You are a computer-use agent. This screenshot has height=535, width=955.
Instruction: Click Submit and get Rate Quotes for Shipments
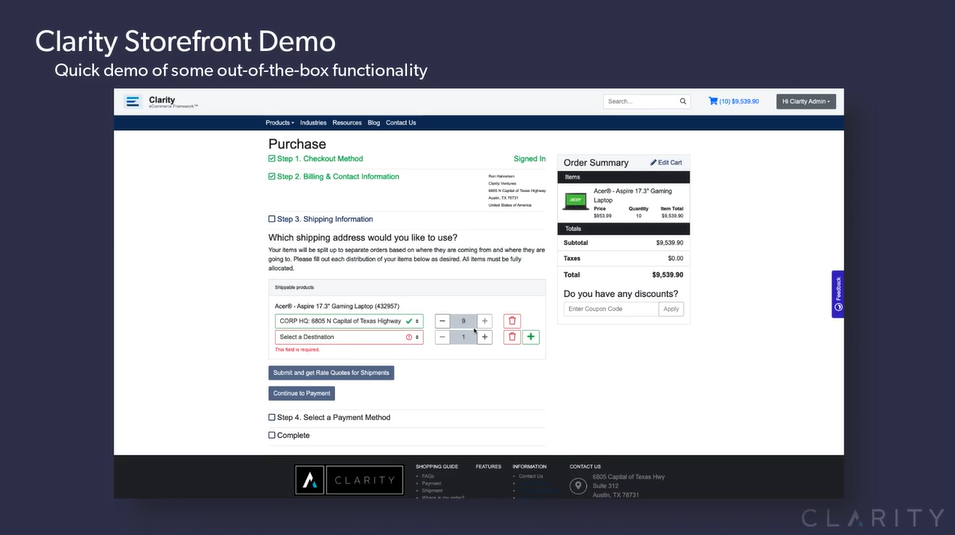331,373
